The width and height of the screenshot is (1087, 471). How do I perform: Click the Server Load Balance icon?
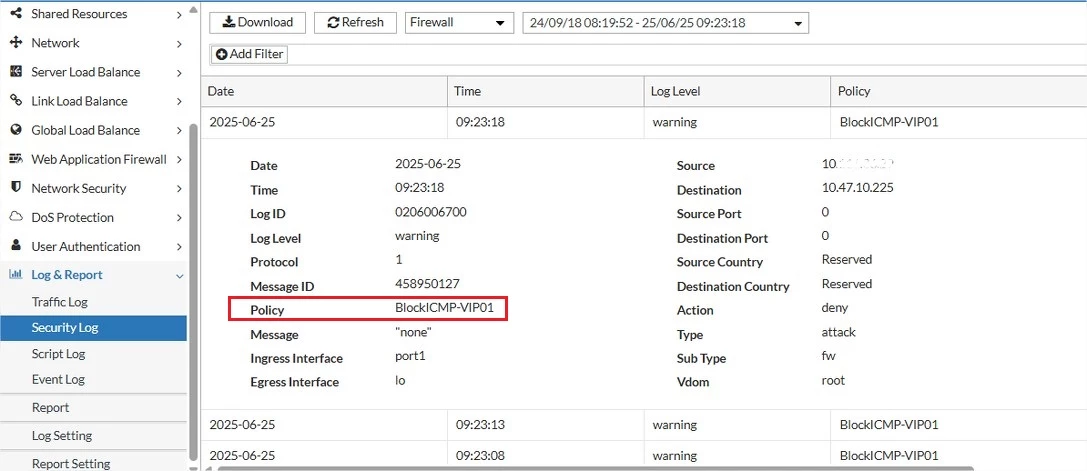(x=16, y=72)
